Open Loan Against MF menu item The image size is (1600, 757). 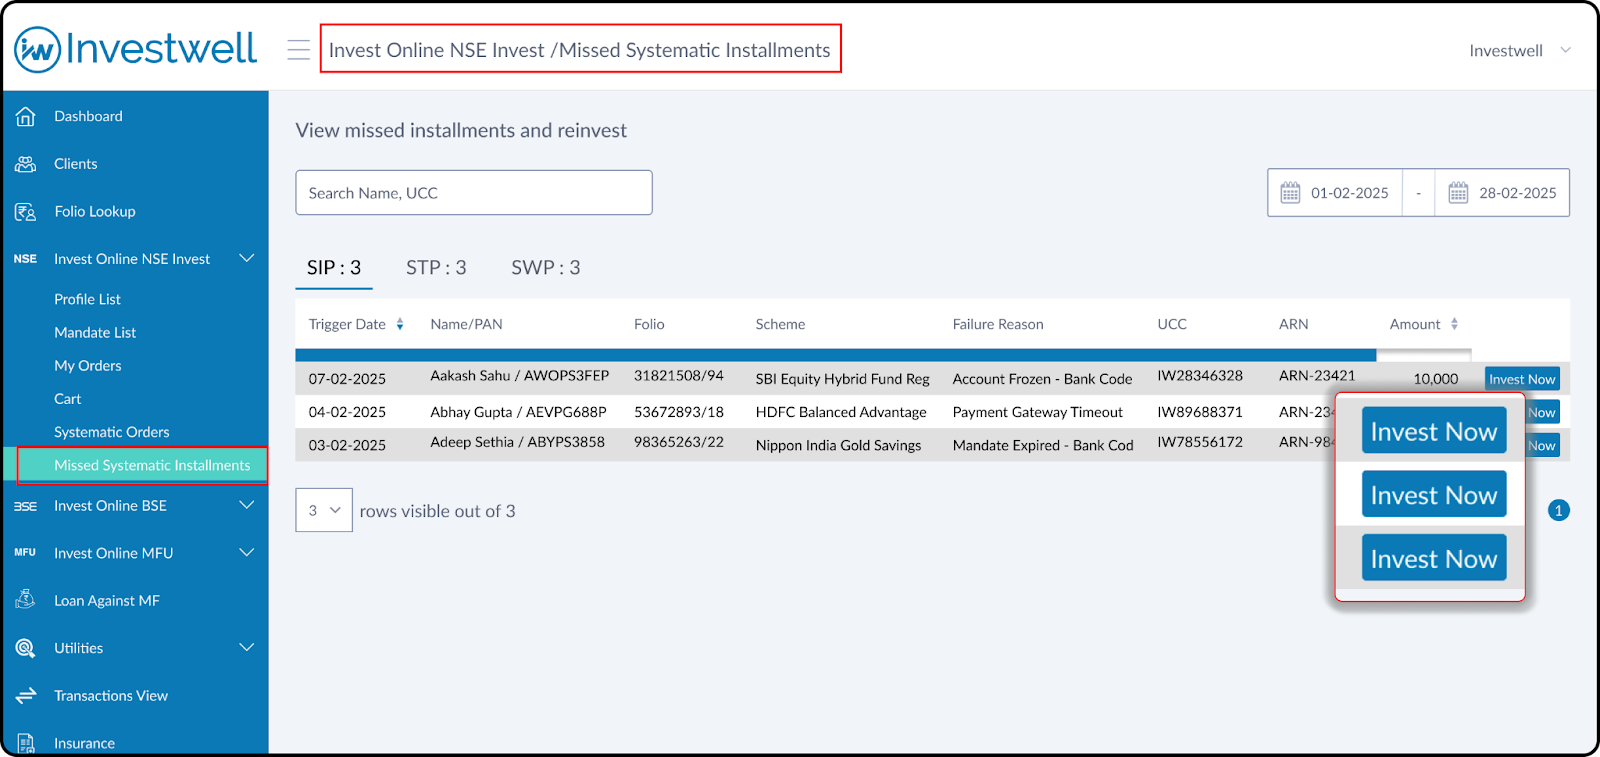coord(107,600)
